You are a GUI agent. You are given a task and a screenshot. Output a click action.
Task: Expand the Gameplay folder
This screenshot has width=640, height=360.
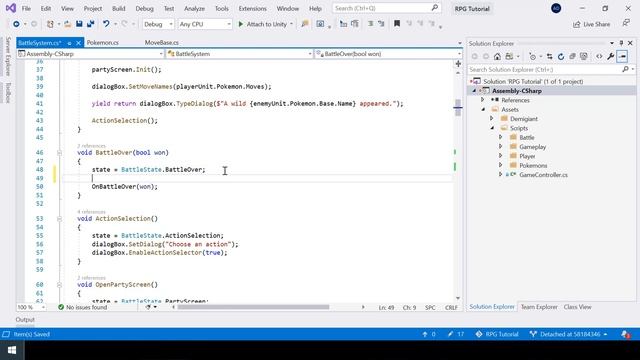point(501,147)
